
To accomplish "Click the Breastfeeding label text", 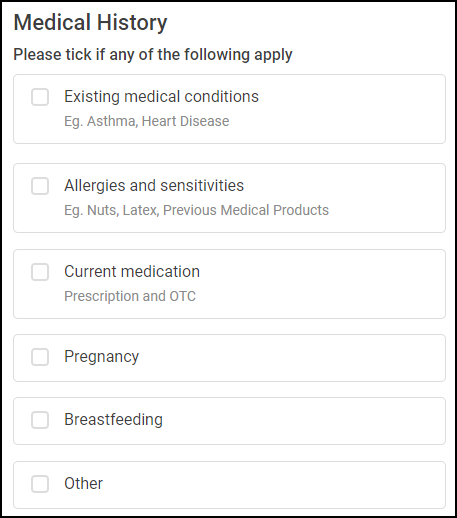I will 113,420.
